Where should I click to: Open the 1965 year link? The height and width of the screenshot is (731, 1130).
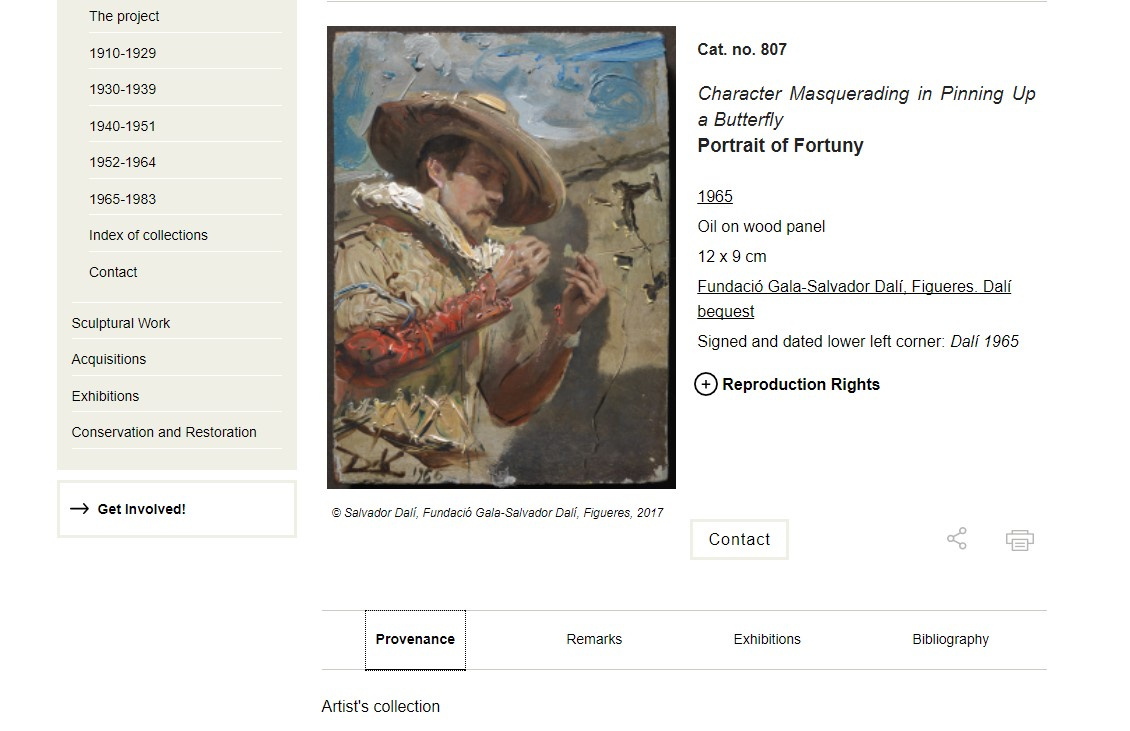(x=715, y=196)
